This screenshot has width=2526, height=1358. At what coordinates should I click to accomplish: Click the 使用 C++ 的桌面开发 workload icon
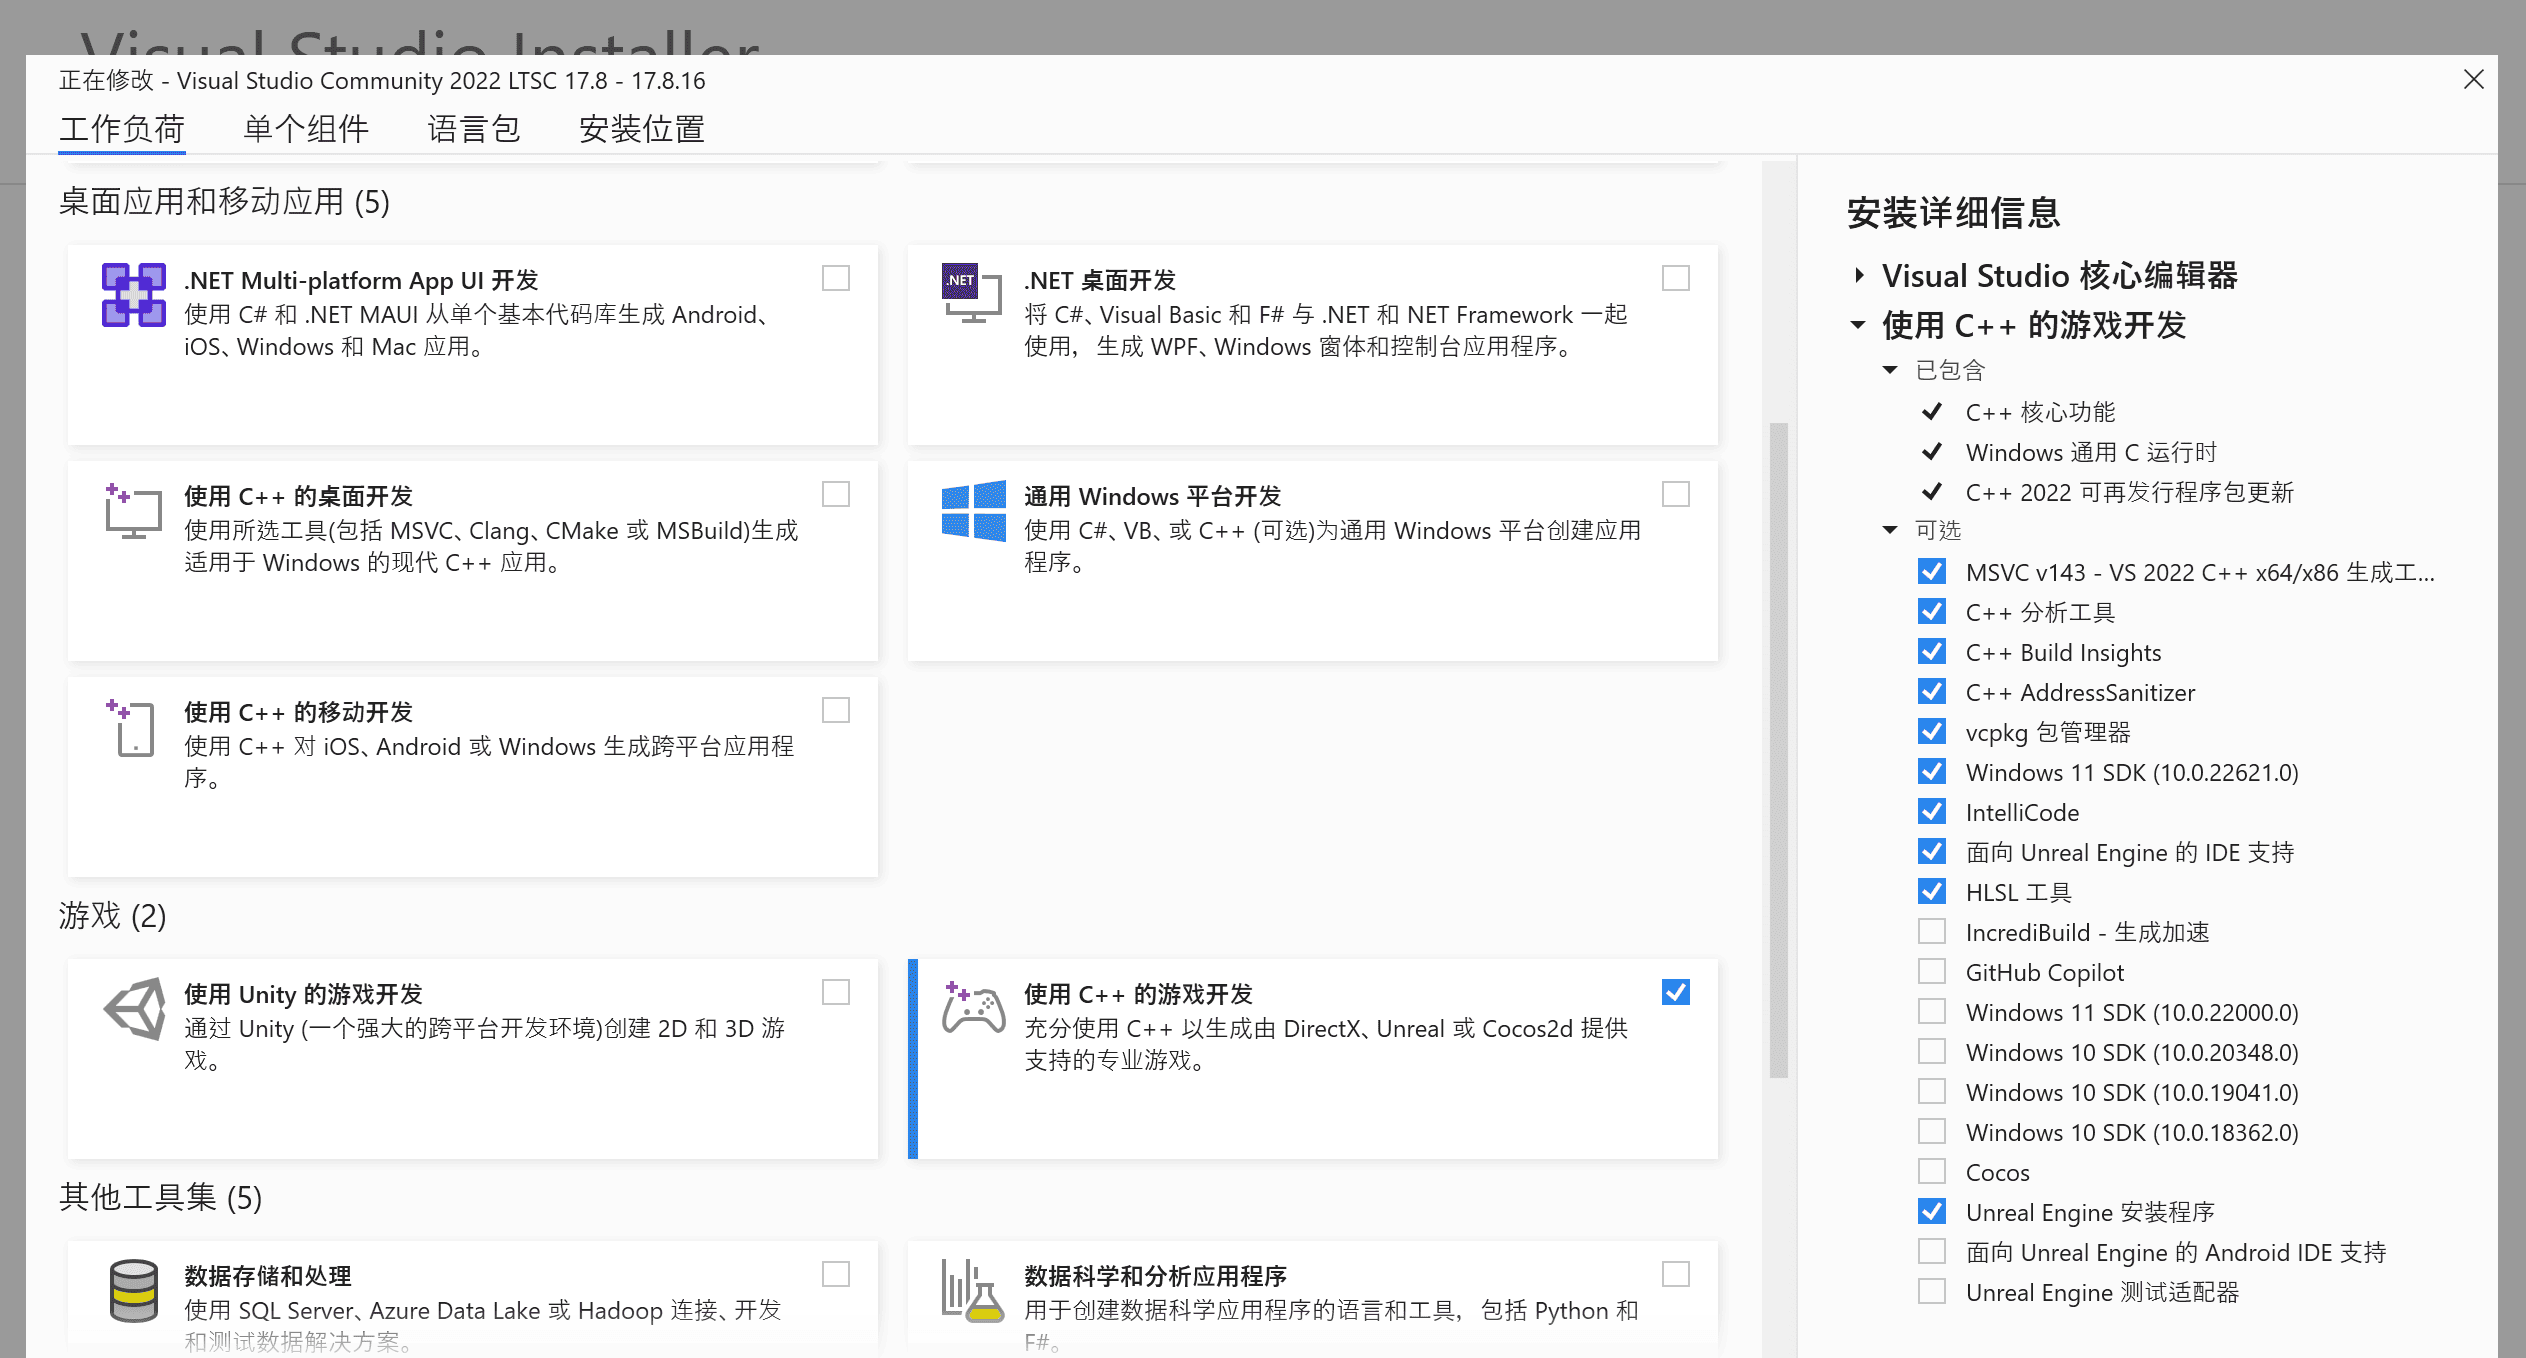click(x=133, y=511)
